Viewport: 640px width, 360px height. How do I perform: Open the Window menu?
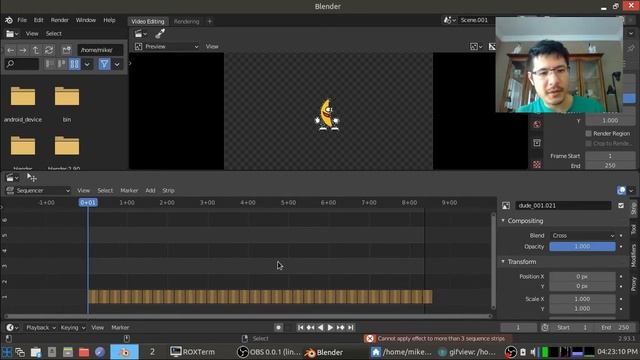pos(86,20)
